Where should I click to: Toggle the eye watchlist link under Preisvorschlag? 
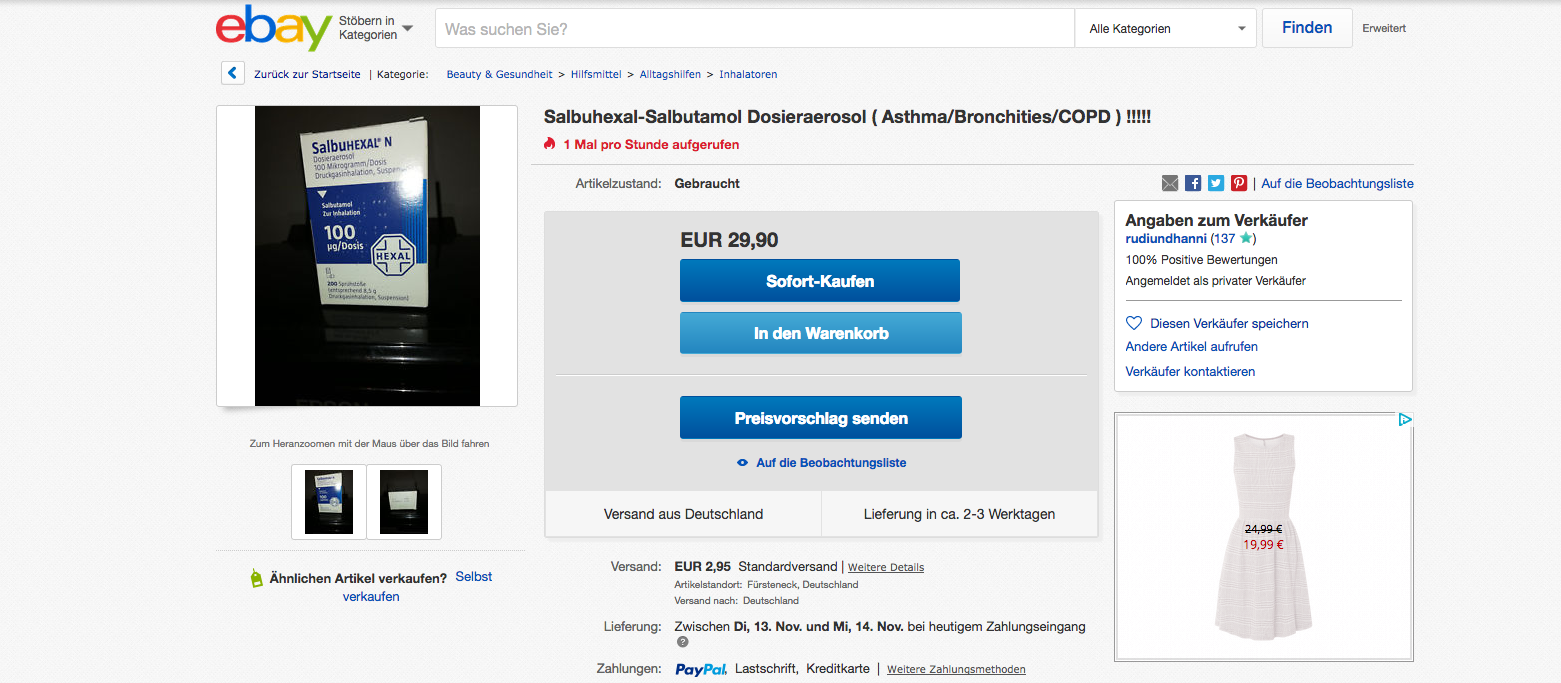822,463
